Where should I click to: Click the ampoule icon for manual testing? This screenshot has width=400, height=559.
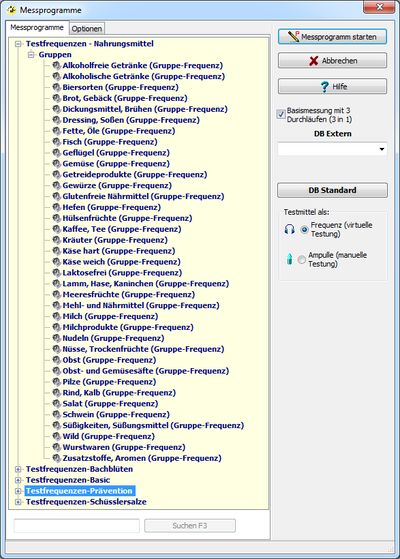[x=289, y=259]
